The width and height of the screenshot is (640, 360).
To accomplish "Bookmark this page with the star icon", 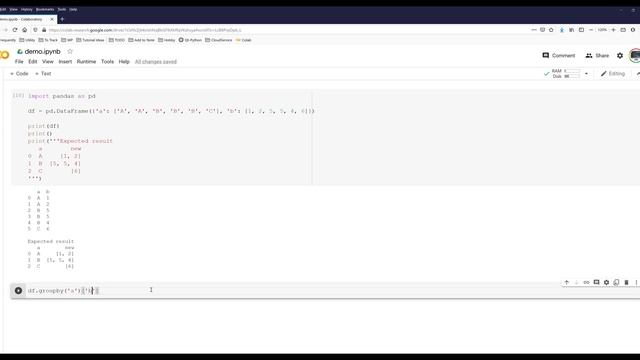I will coord(551,30).
